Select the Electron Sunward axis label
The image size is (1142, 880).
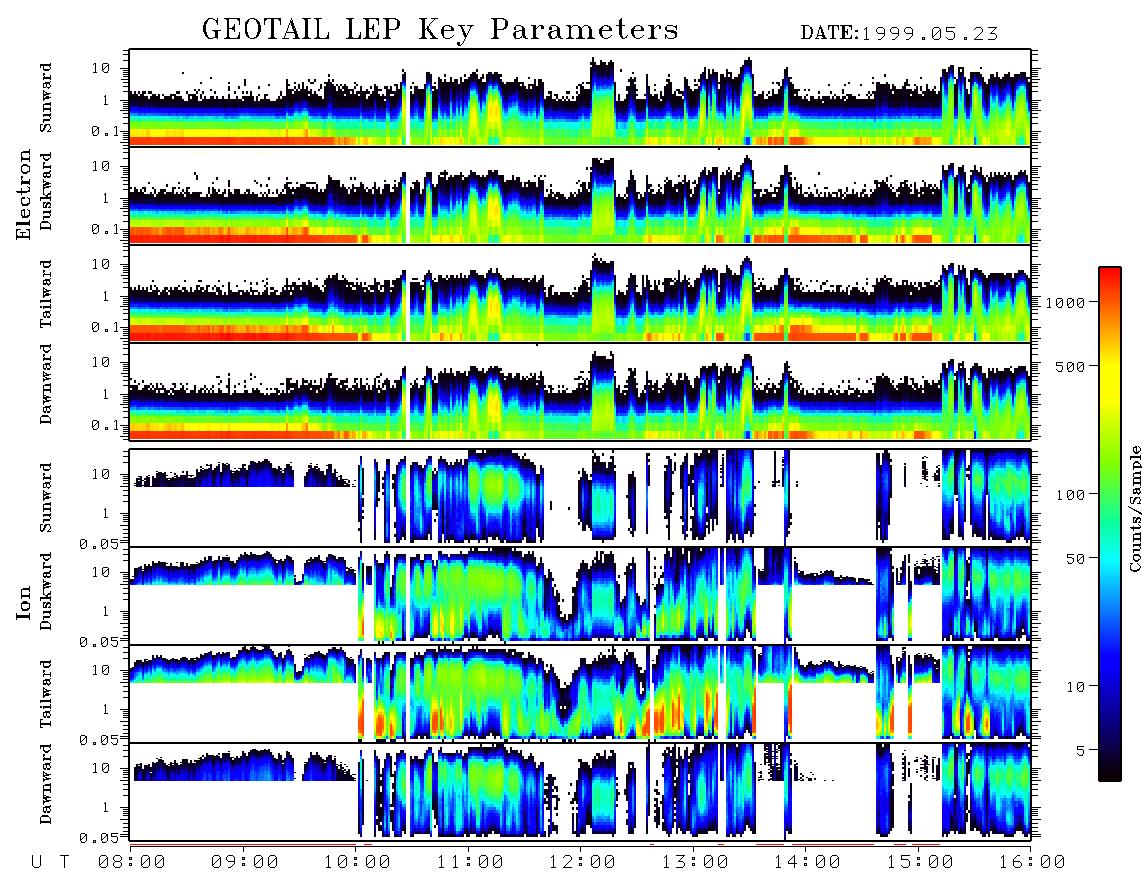[46, 98]
